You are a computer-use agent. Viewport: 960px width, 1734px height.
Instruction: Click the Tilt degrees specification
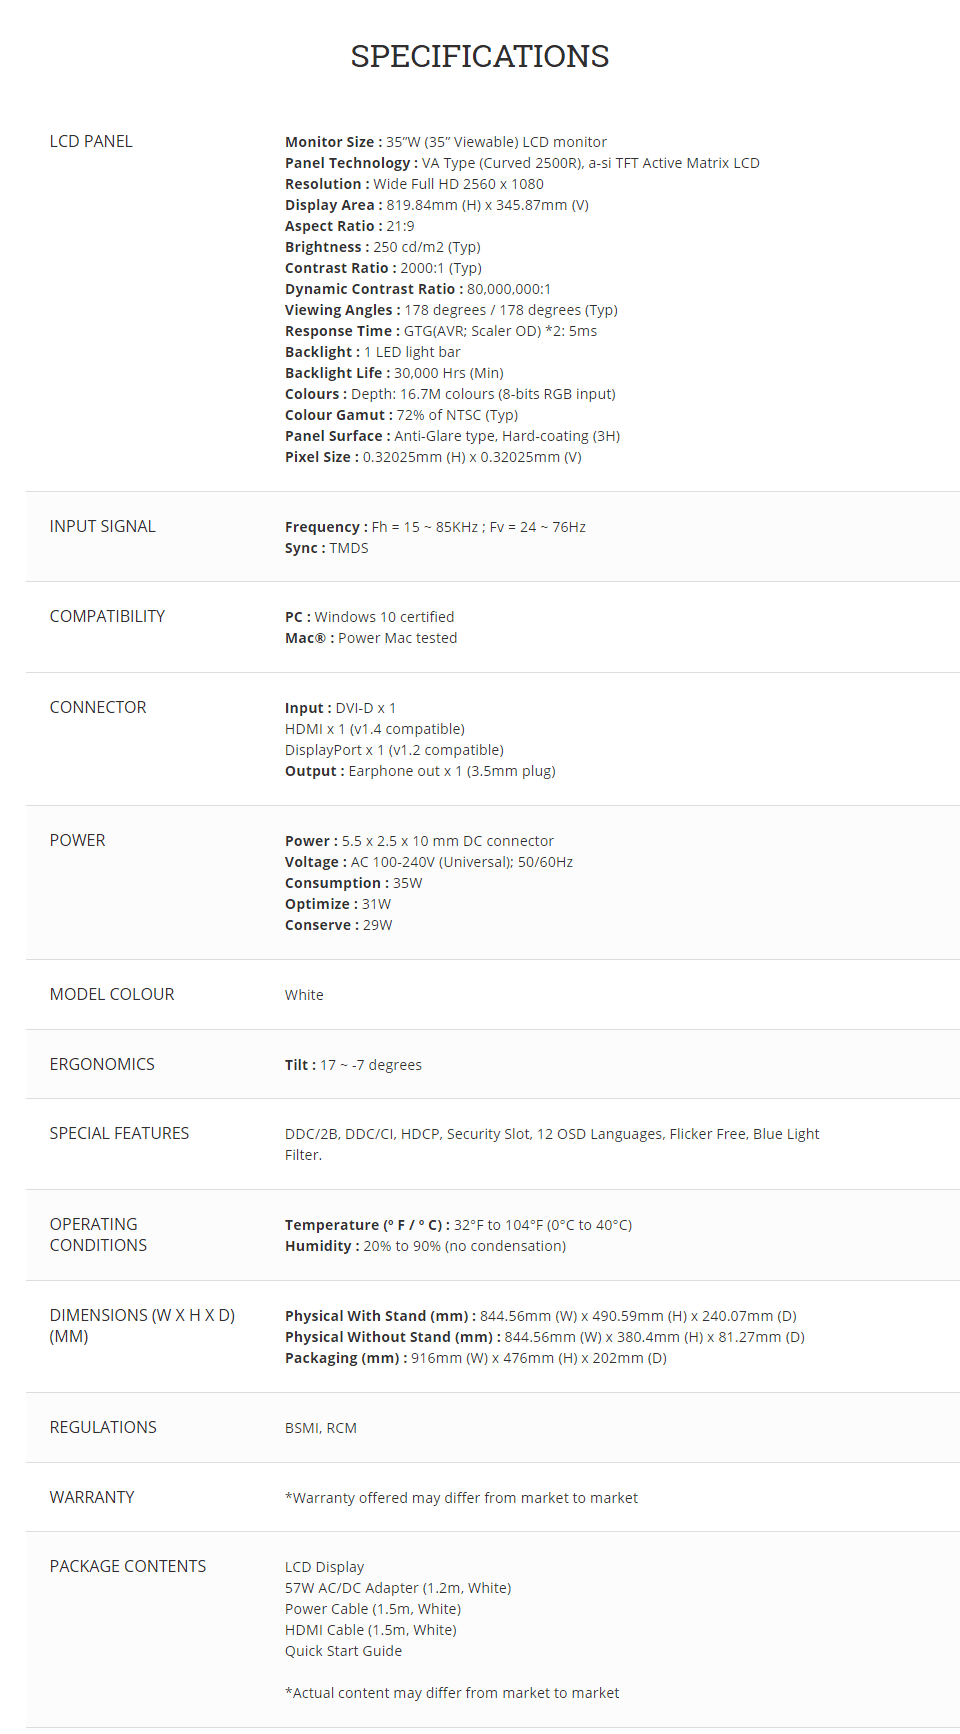353,1065
